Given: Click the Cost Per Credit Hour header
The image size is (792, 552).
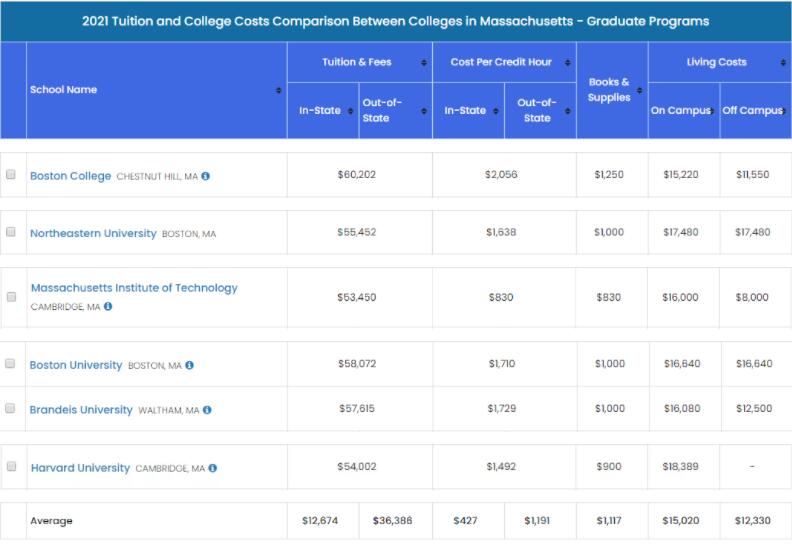Looking at the screenshot, I should click(501, 62).
